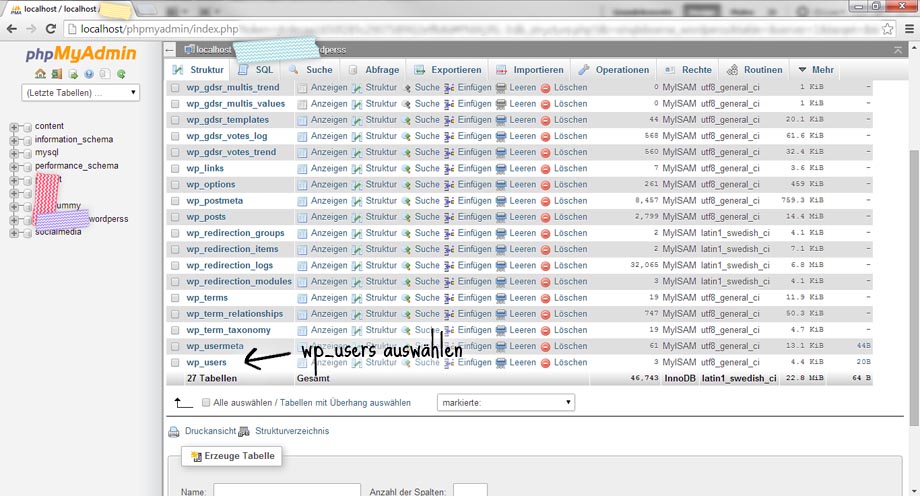The height and width of the screenshot is (496, 920).
Task: Tick the wp_users table checkbox
Action: [x=175, y=363]
